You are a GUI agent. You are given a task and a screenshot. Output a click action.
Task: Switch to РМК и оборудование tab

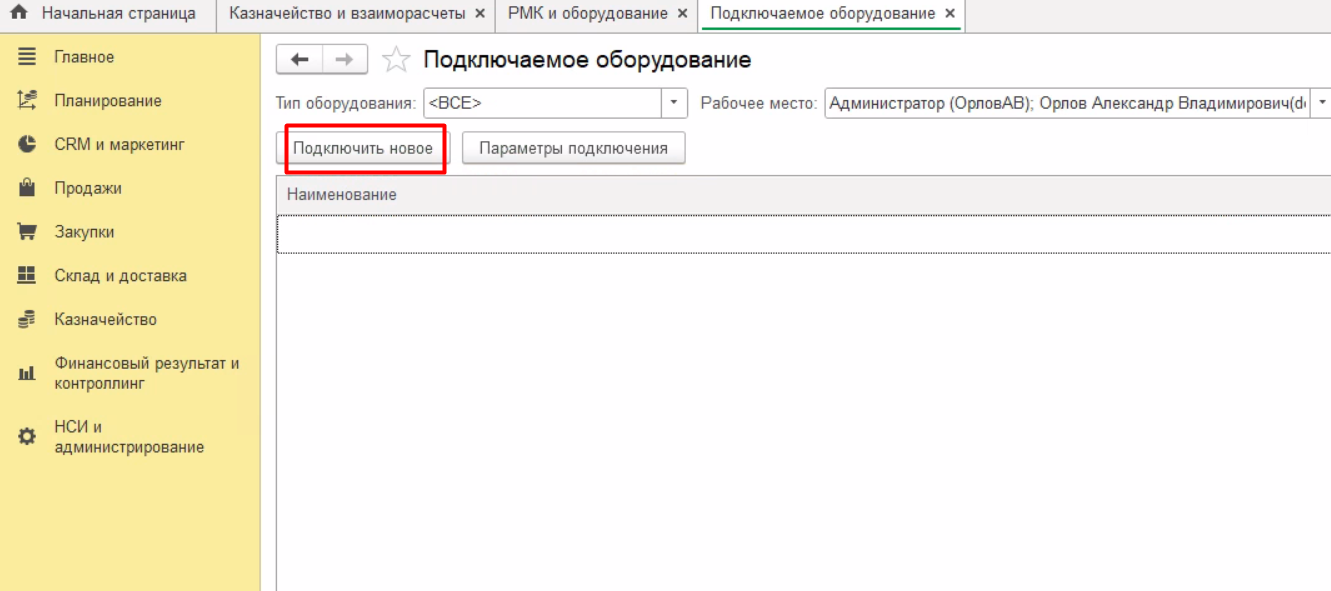[587, 14]
